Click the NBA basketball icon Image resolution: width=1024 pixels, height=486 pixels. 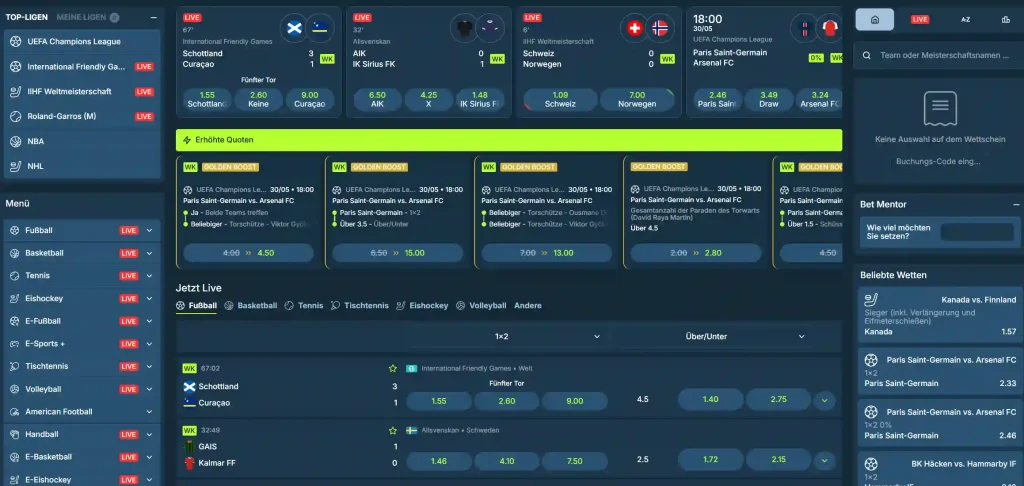(16, 141)
